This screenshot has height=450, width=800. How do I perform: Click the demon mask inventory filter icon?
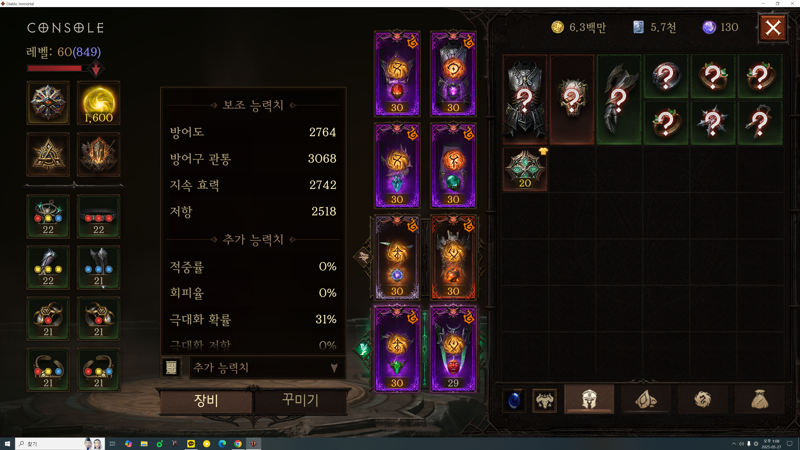point(544,400)
